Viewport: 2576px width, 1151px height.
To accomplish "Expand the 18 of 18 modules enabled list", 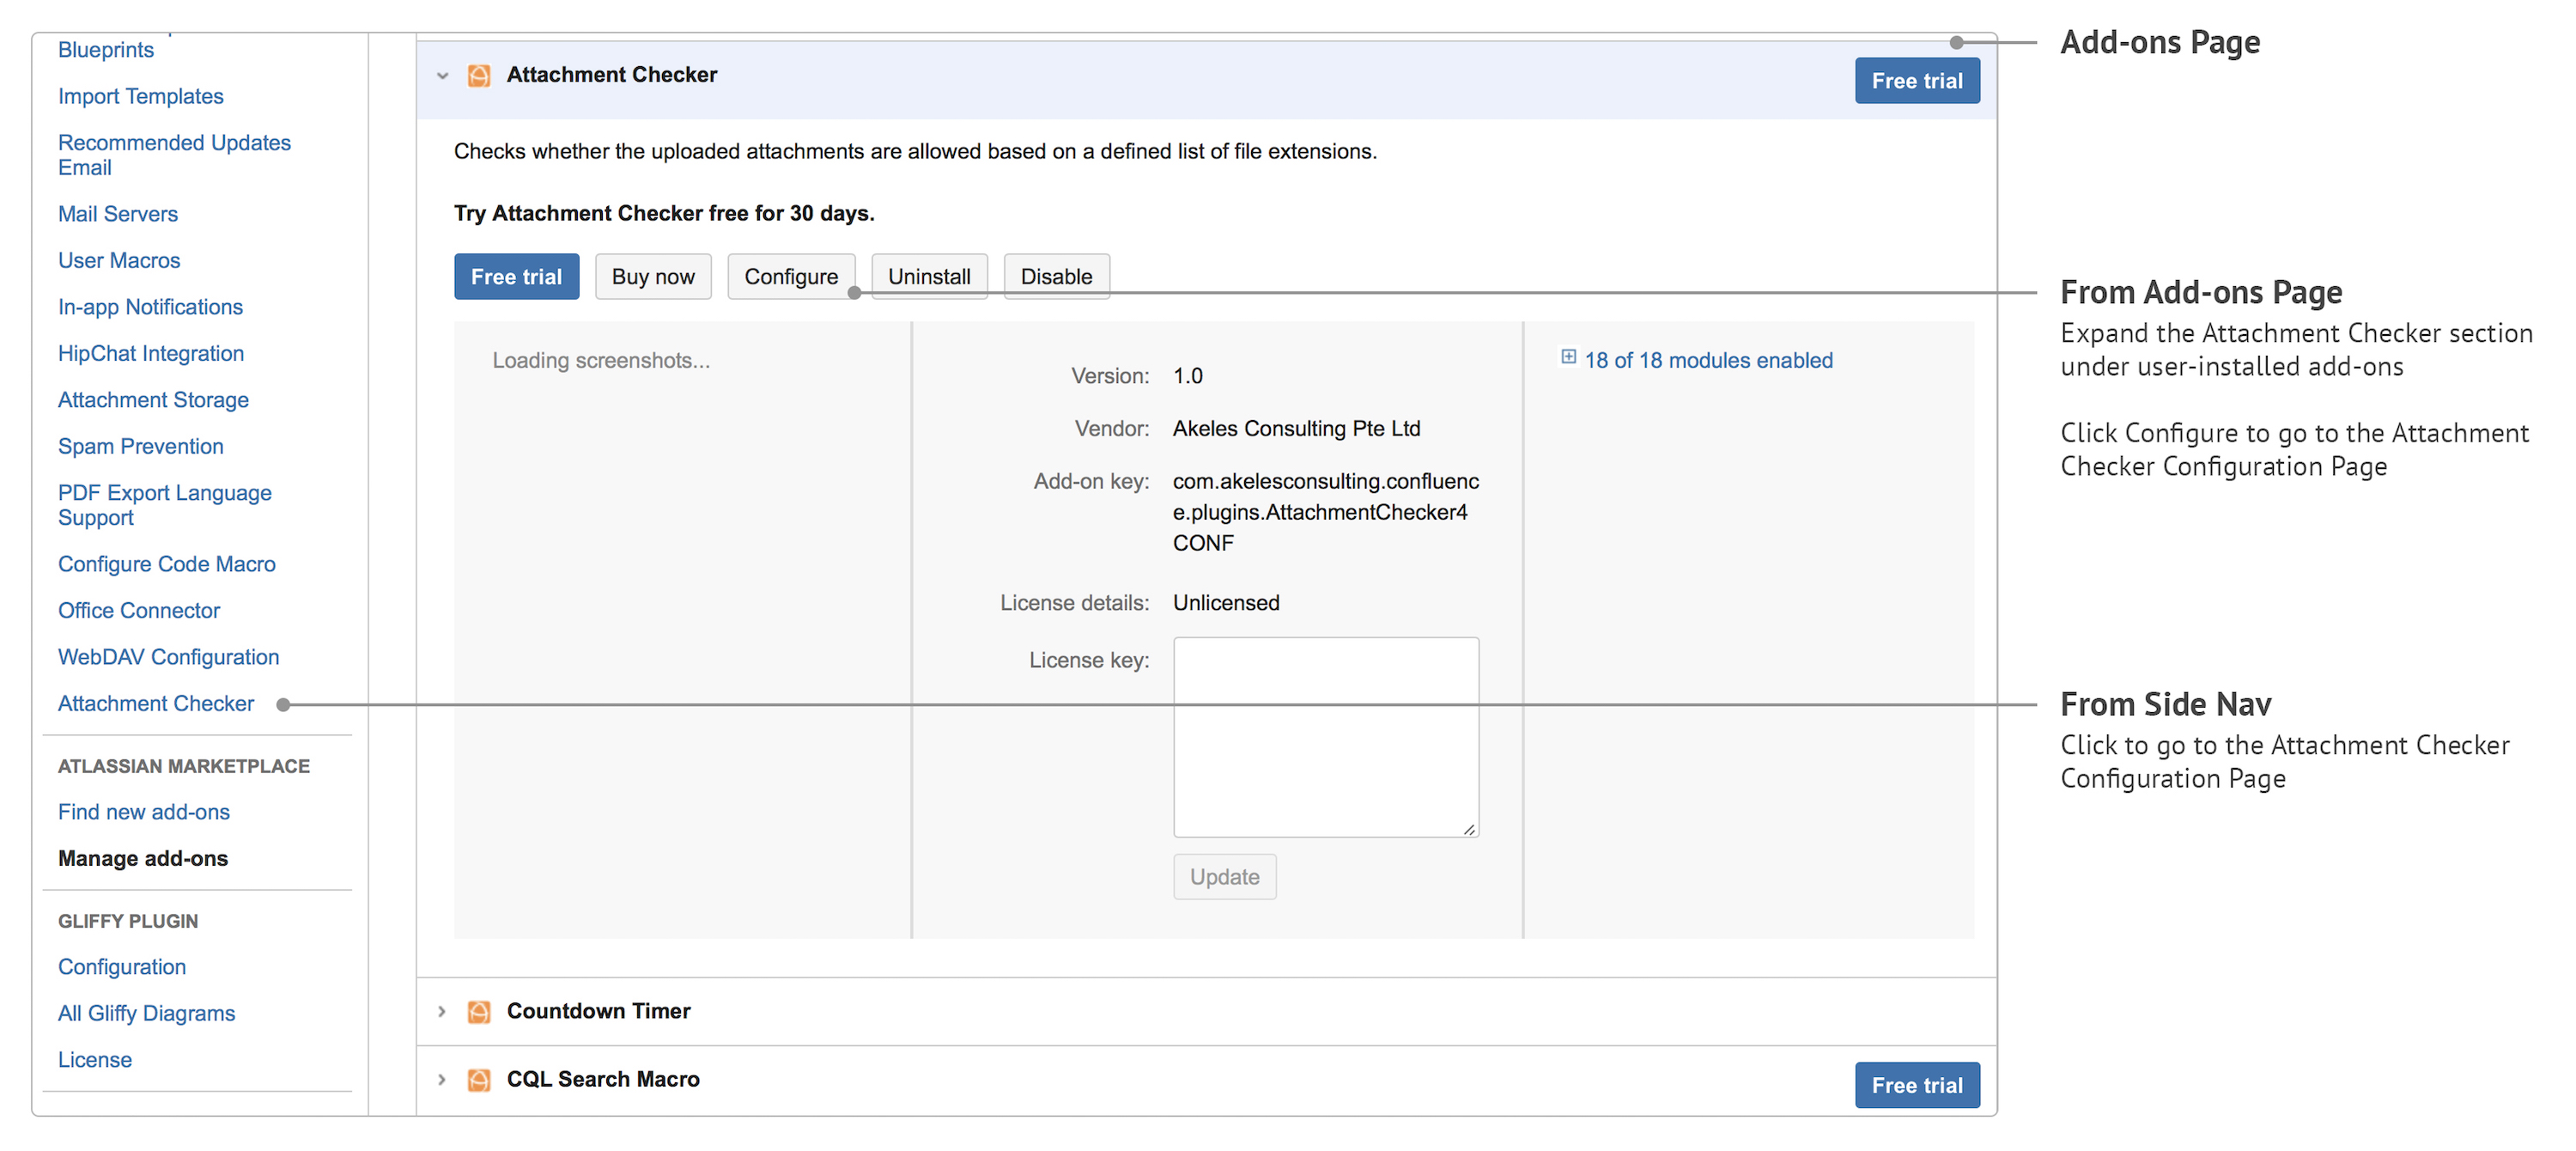I will coord(1568,359).
